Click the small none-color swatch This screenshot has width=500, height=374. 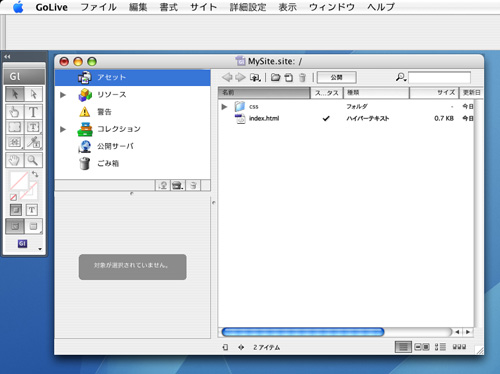pos(13,197)
